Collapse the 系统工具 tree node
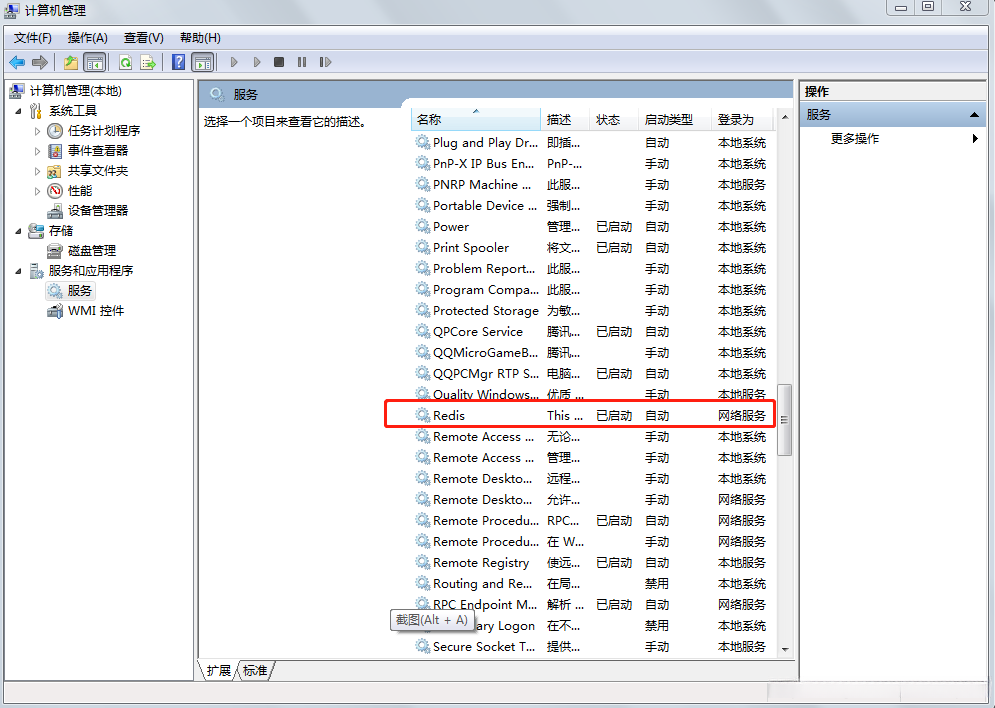Image resolution: width=995 pixels, height=708 pixels. [18, 111]
